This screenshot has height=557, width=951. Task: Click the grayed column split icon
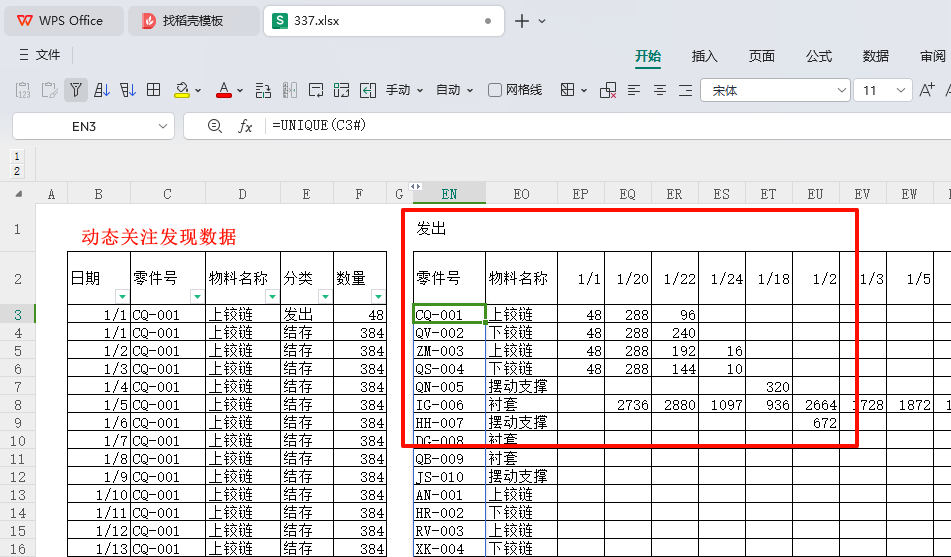pyautogui.click(x=290, y=90)
